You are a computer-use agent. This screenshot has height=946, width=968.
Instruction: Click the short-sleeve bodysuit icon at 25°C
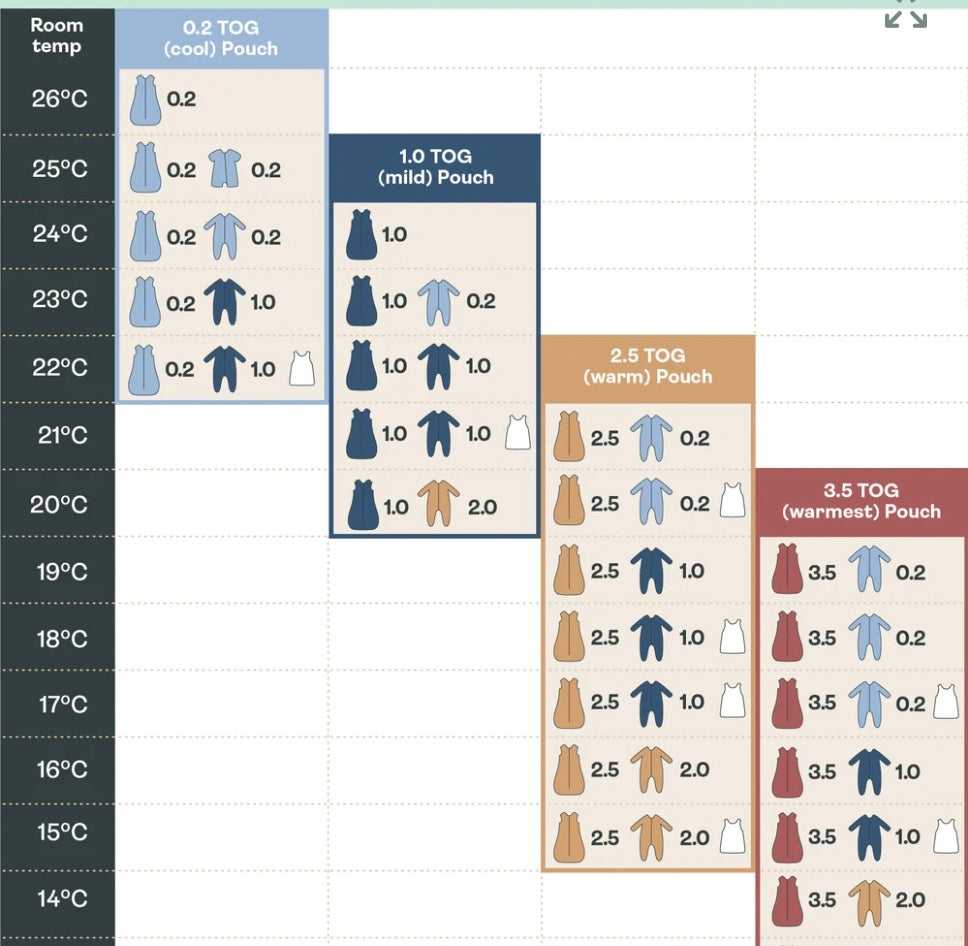pyautogui.click(x=224, y=169)
